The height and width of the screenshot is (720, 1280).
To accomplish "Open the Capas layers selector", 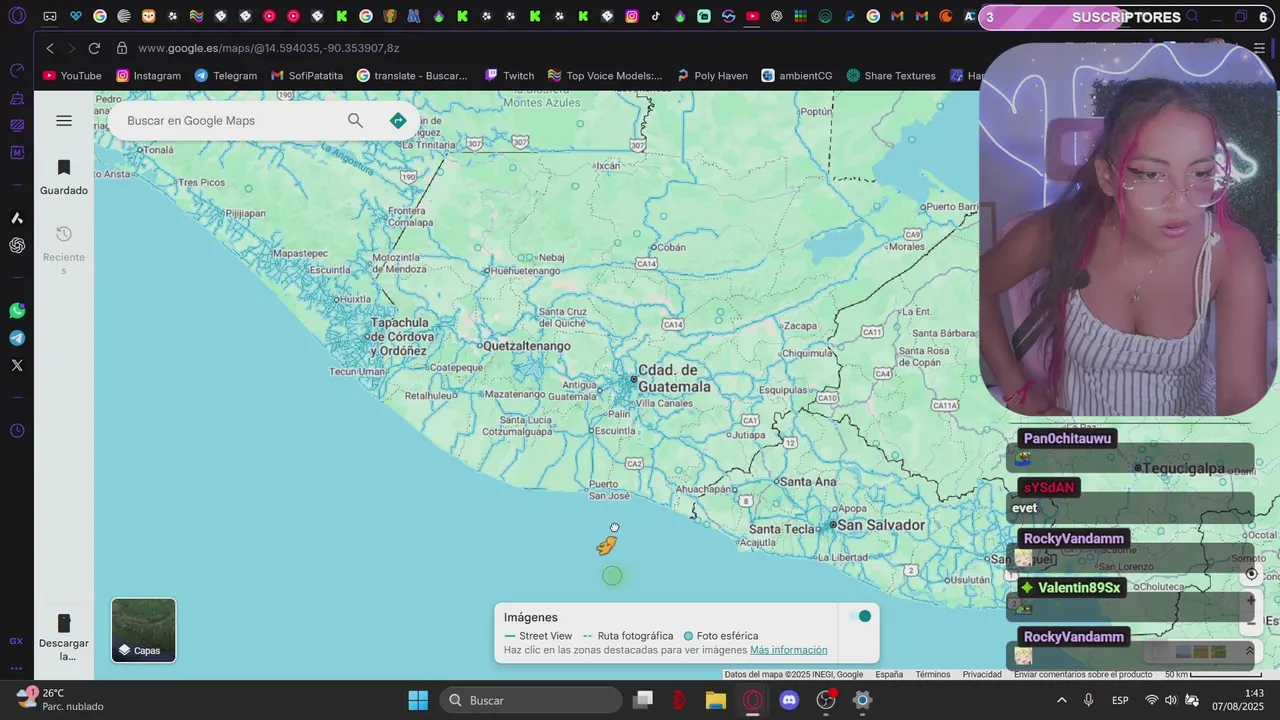I will 143,630.
